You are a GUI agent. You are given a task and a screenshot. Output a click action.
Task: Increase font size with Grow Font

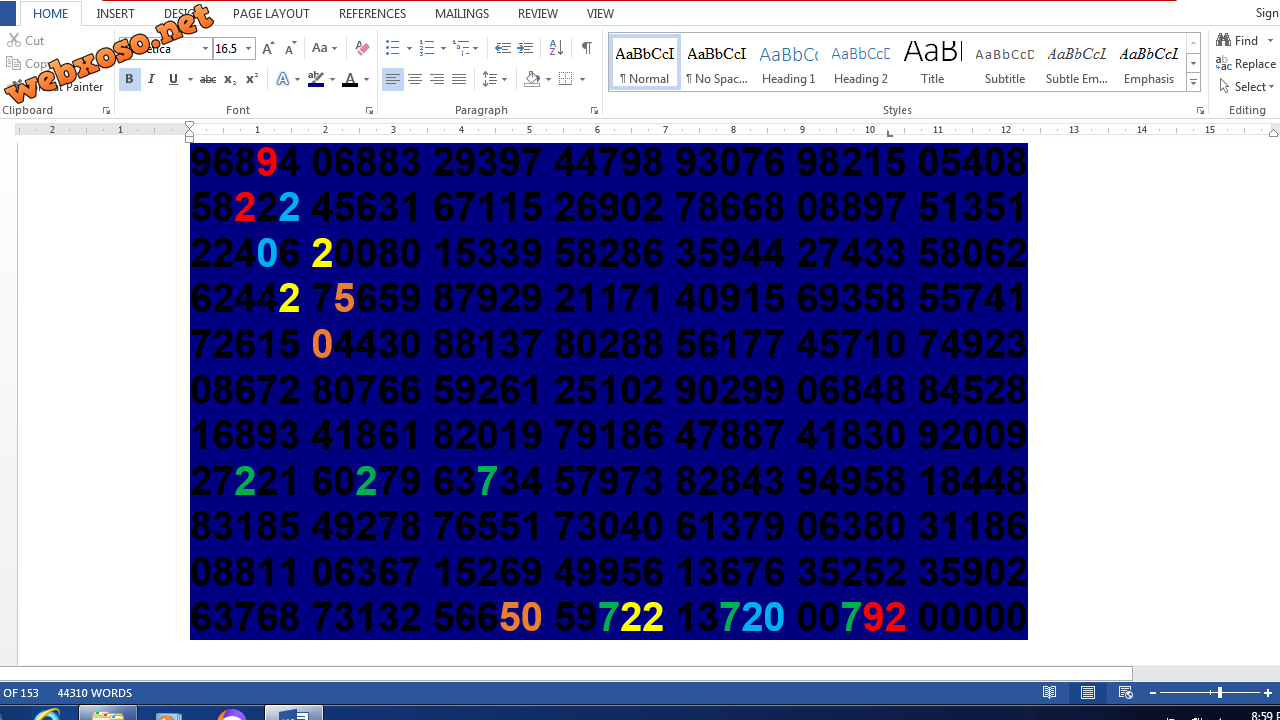coord(268,48)
